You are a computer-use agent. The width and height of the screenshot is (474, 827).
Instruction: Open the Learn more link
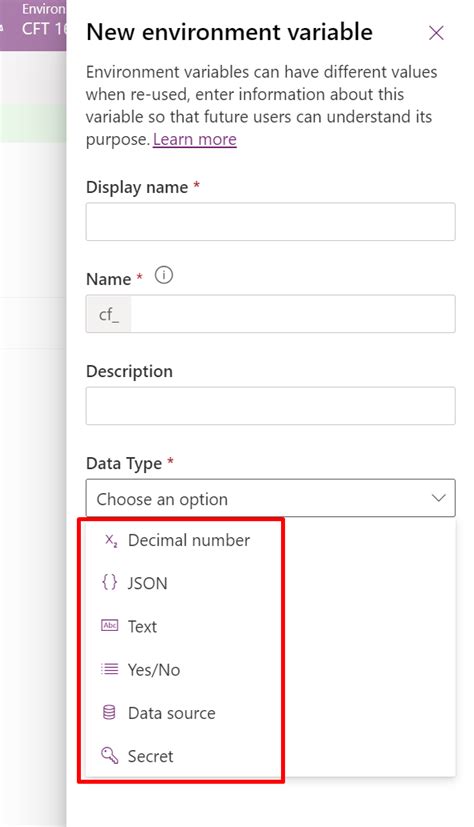pyautogui.click(x=195, y=139)
